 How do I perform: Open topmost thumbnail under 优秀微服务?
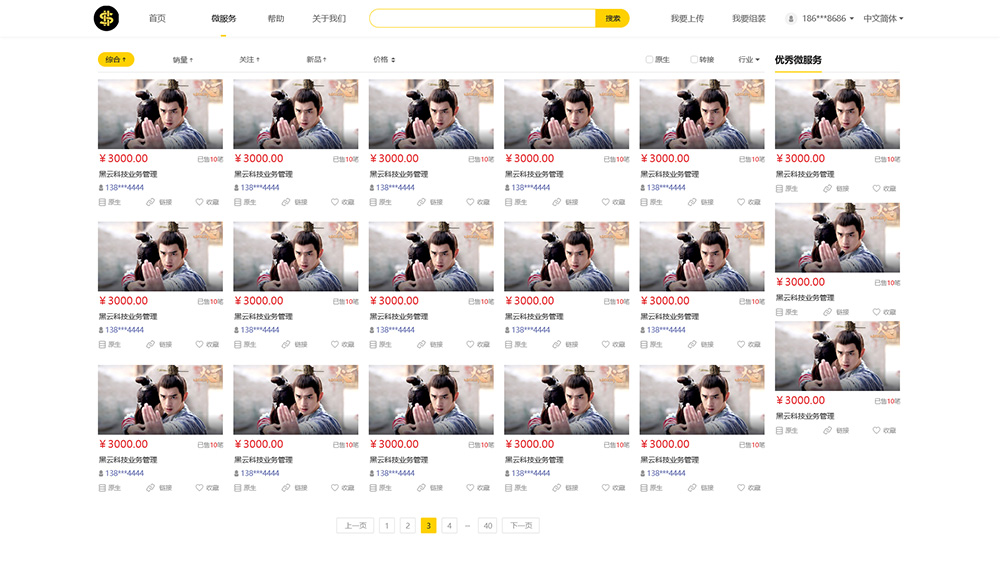837,114
